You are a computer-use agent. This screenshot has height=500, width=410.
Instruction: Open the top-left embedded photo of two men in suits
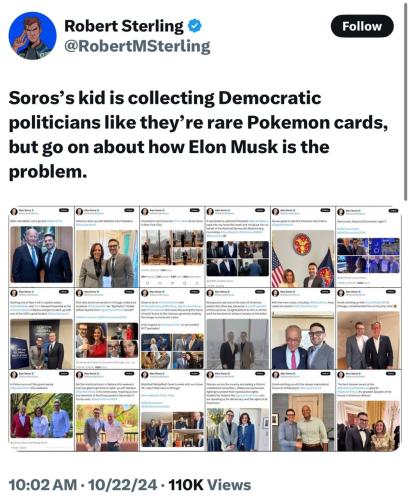click(x=42, y=254)
